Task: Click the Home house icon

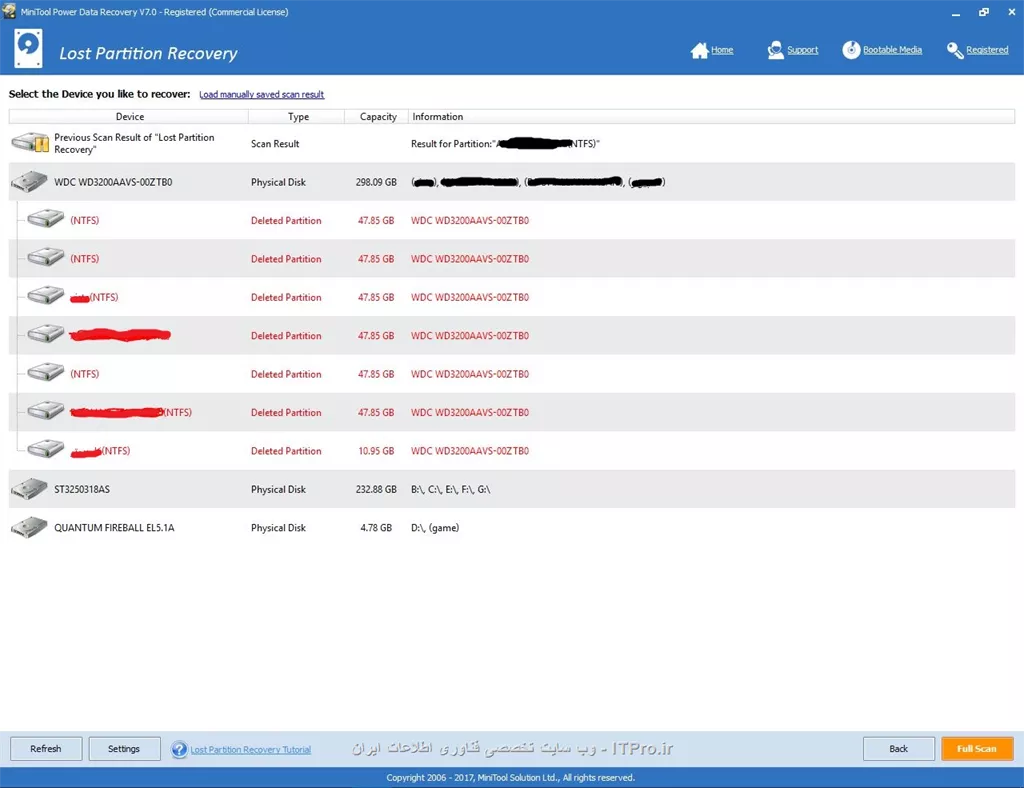Action: pyautogui.click(x=699, y=50)
